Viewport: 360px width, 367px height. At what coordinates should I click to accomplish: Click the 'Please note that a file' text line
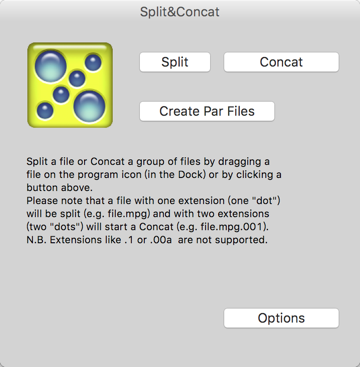pos(155,201)
